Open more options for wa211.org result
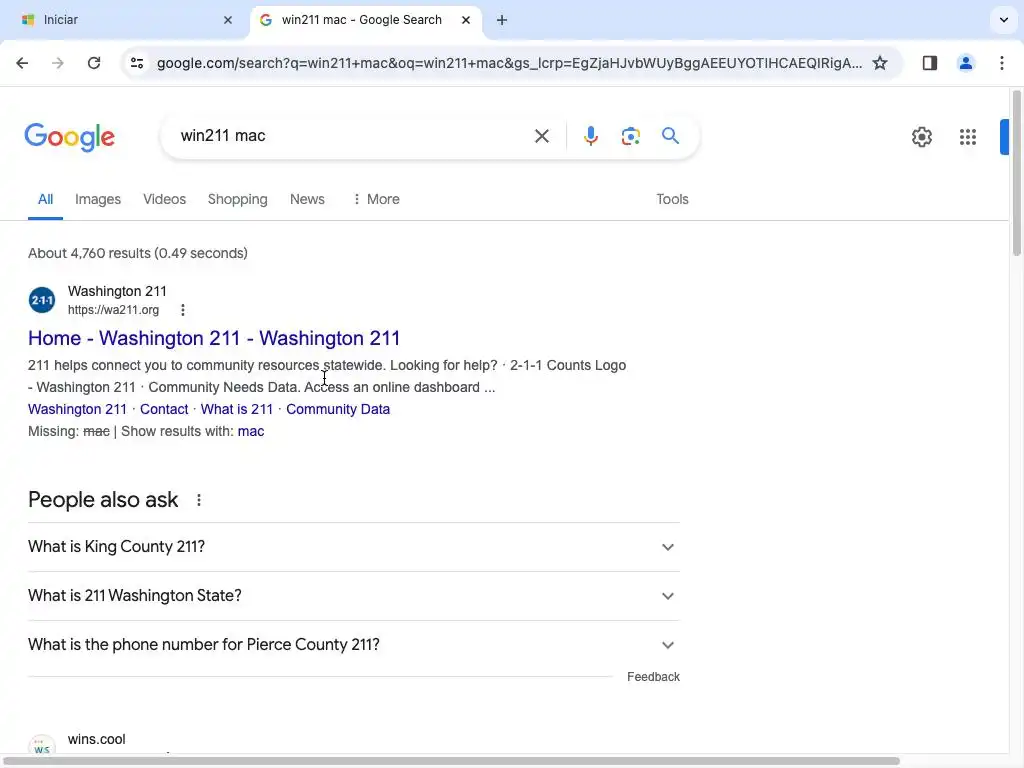 [183, 310]
